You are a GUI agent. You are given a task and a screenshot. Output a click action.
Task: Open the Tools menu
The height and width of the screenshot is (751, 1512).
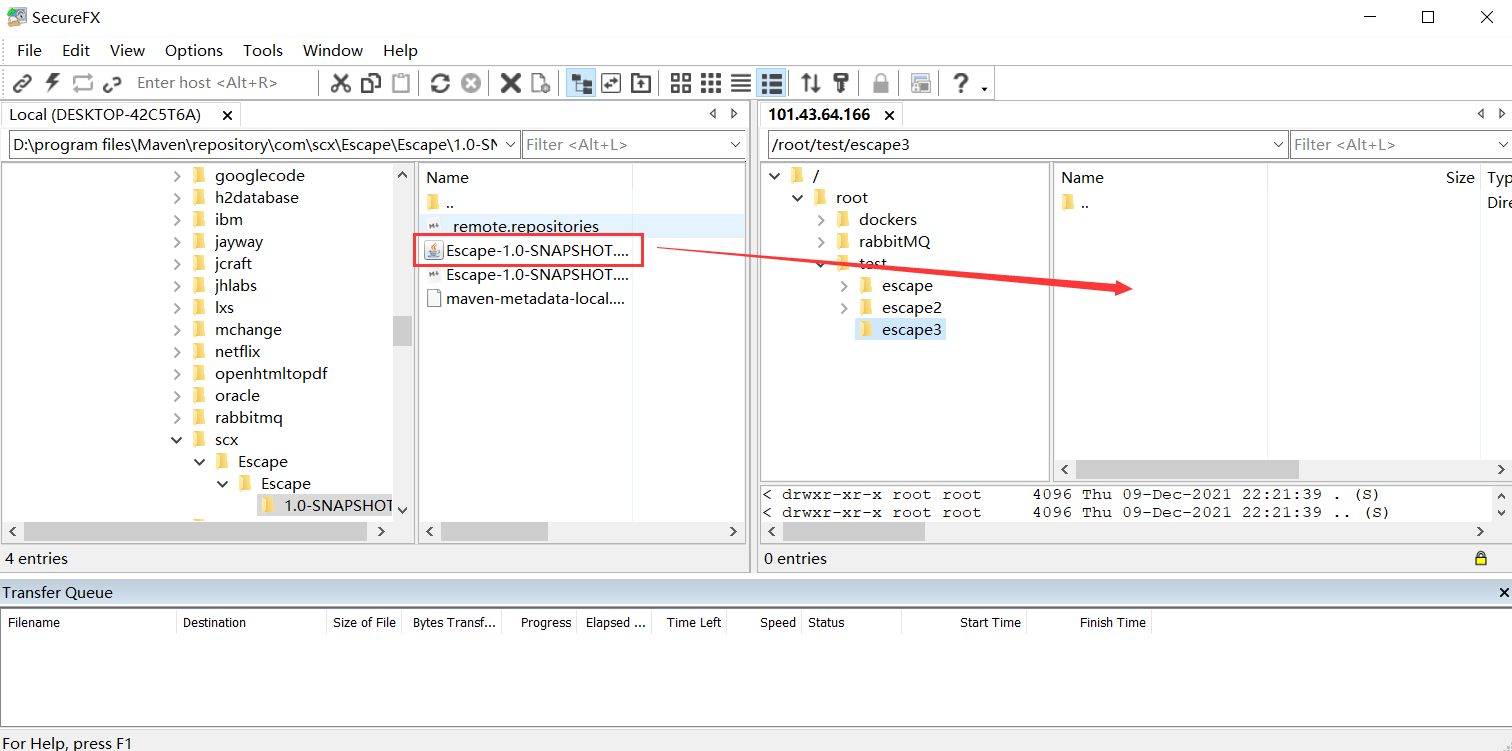pos(263,50)
